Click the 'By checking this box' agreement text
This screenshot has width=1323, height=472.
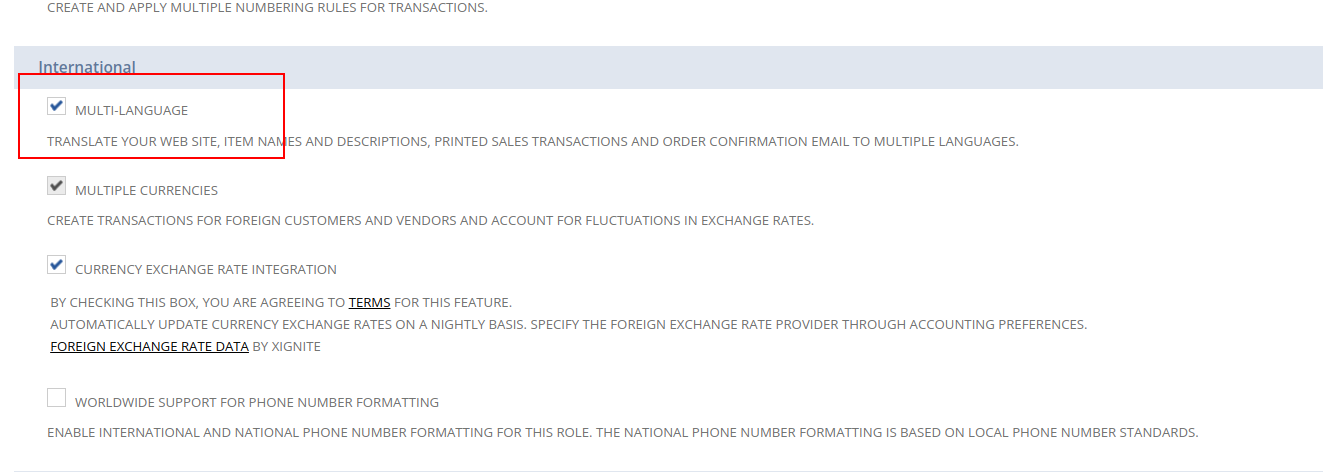click(x=197, y=302)
